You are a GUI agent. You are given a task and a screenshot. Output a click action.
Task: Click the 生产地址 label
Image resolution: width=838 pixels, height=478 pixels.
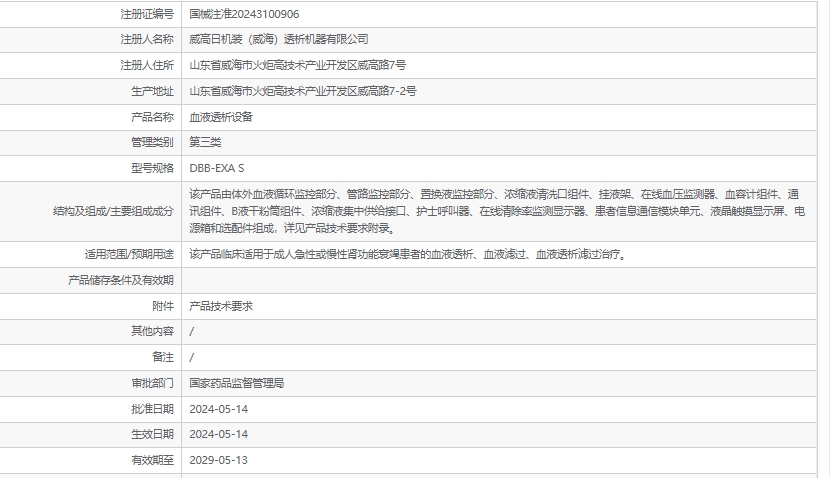pyautogui.click(x=152, y=91)
